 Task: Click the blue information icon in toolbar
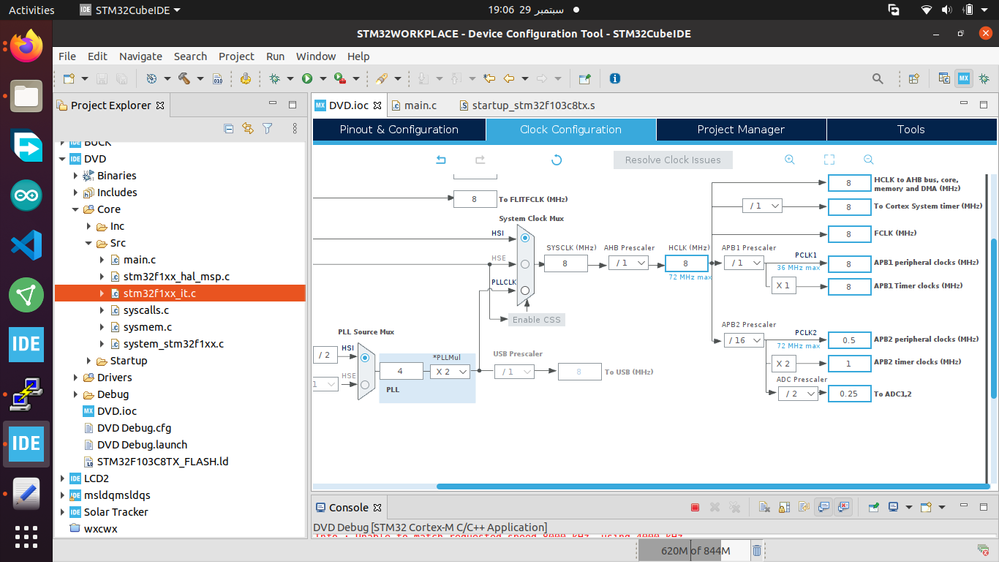(x=615, y=78)
